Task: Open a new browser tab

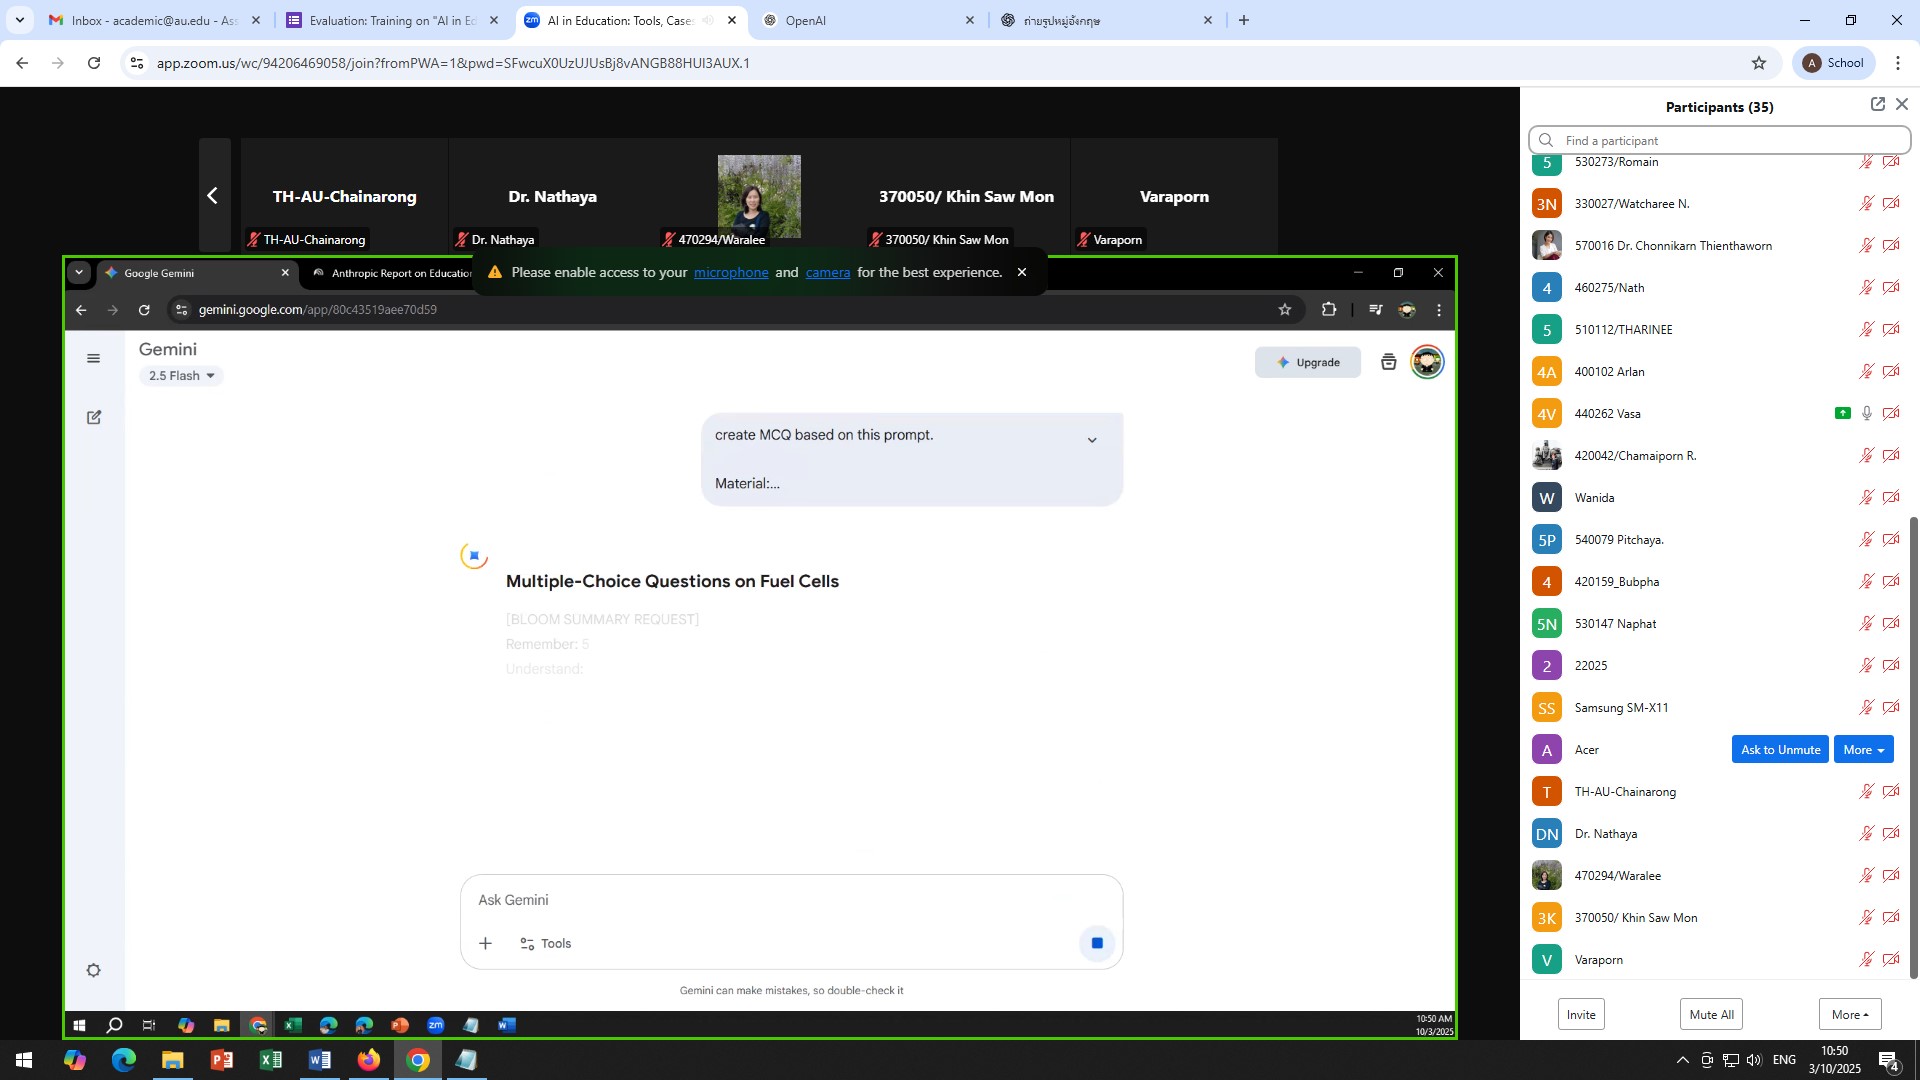Action: click(1244, 20)
